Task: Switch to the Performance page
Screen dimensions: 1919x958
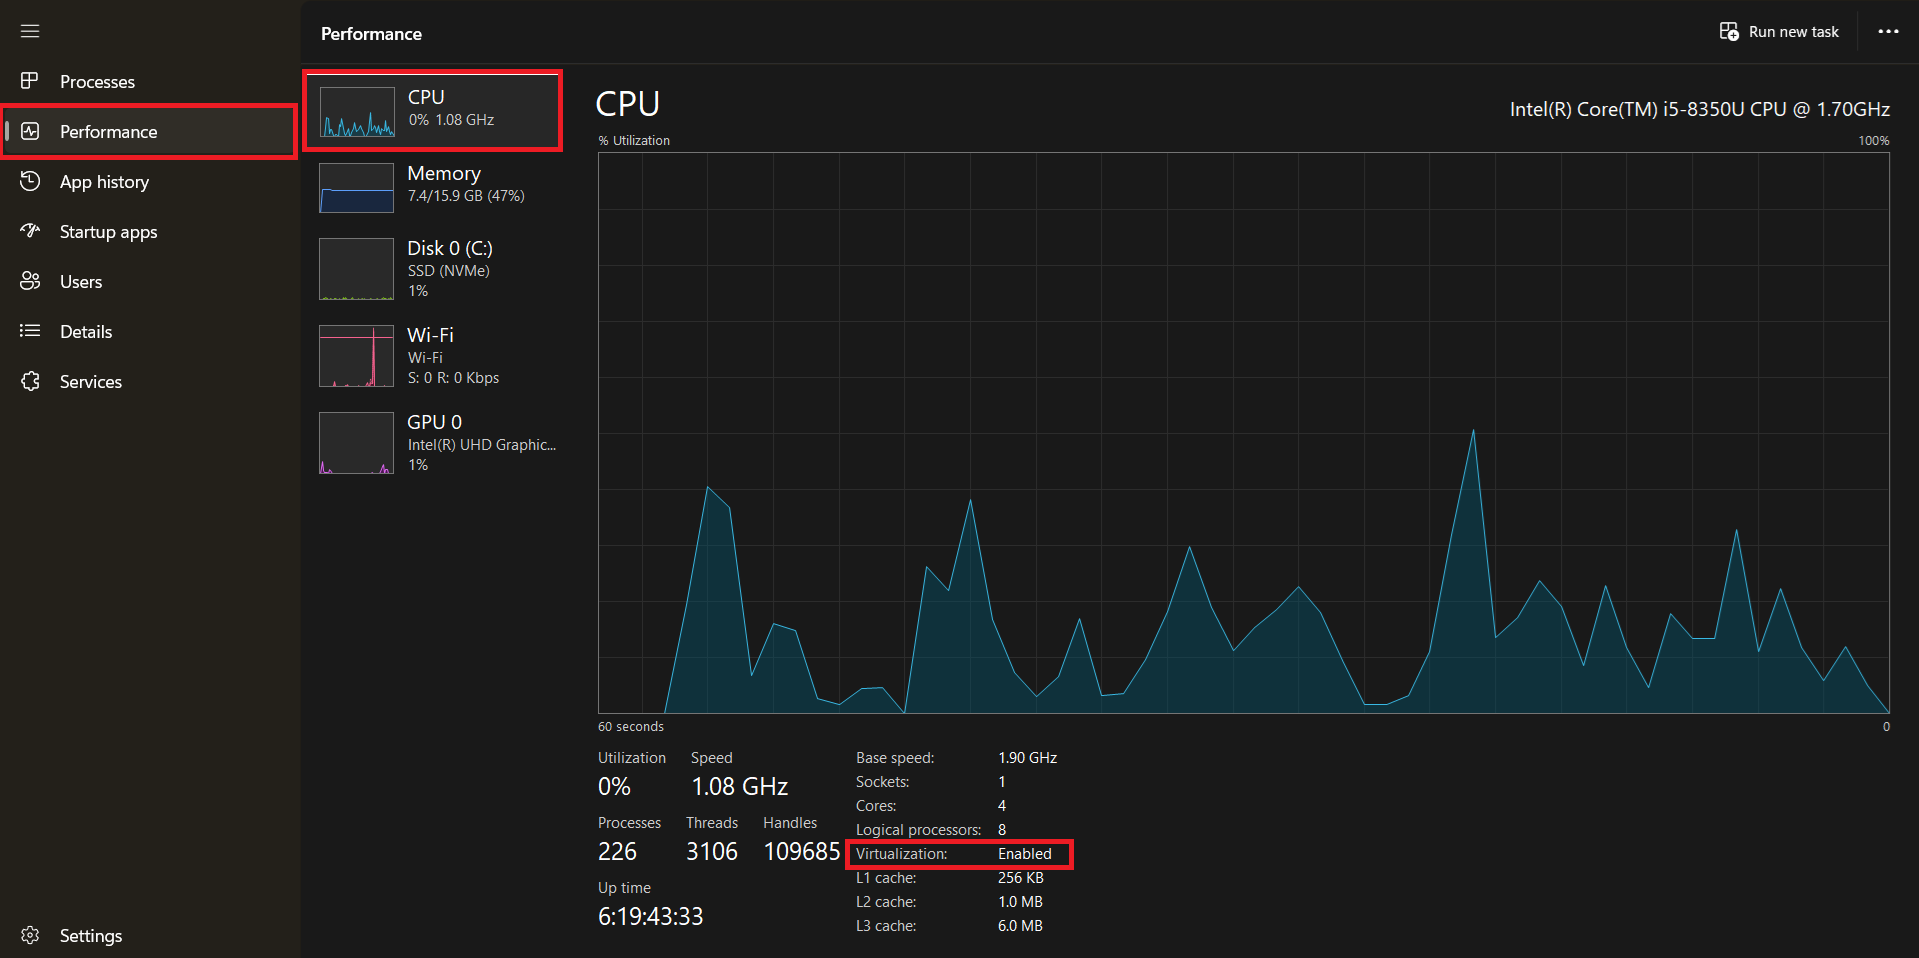Action: 108,131
